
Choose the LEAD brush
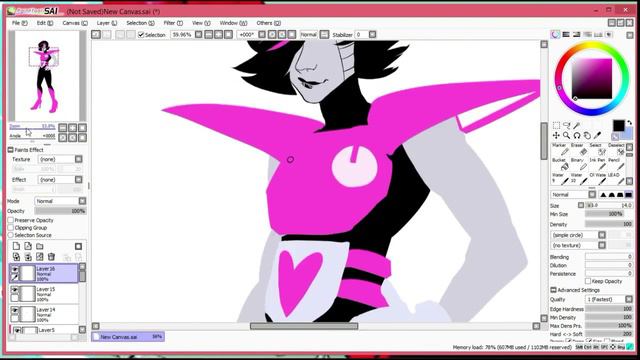tap(616, 179)
